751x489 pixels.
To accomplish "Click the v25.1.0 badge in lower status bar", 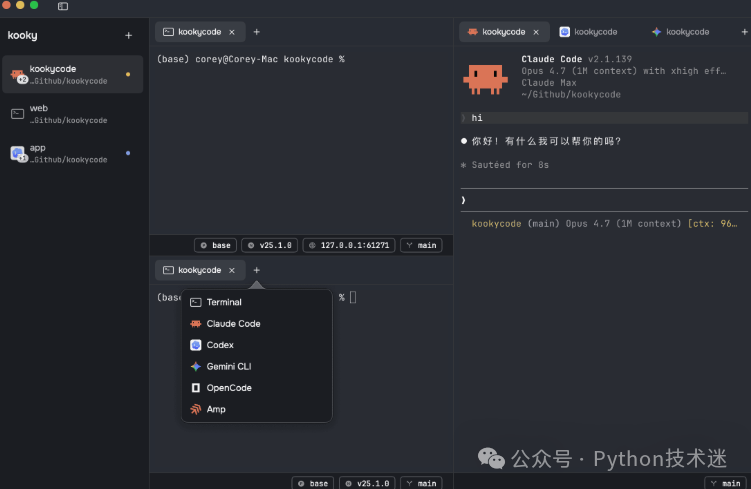I will coord(367,483).
